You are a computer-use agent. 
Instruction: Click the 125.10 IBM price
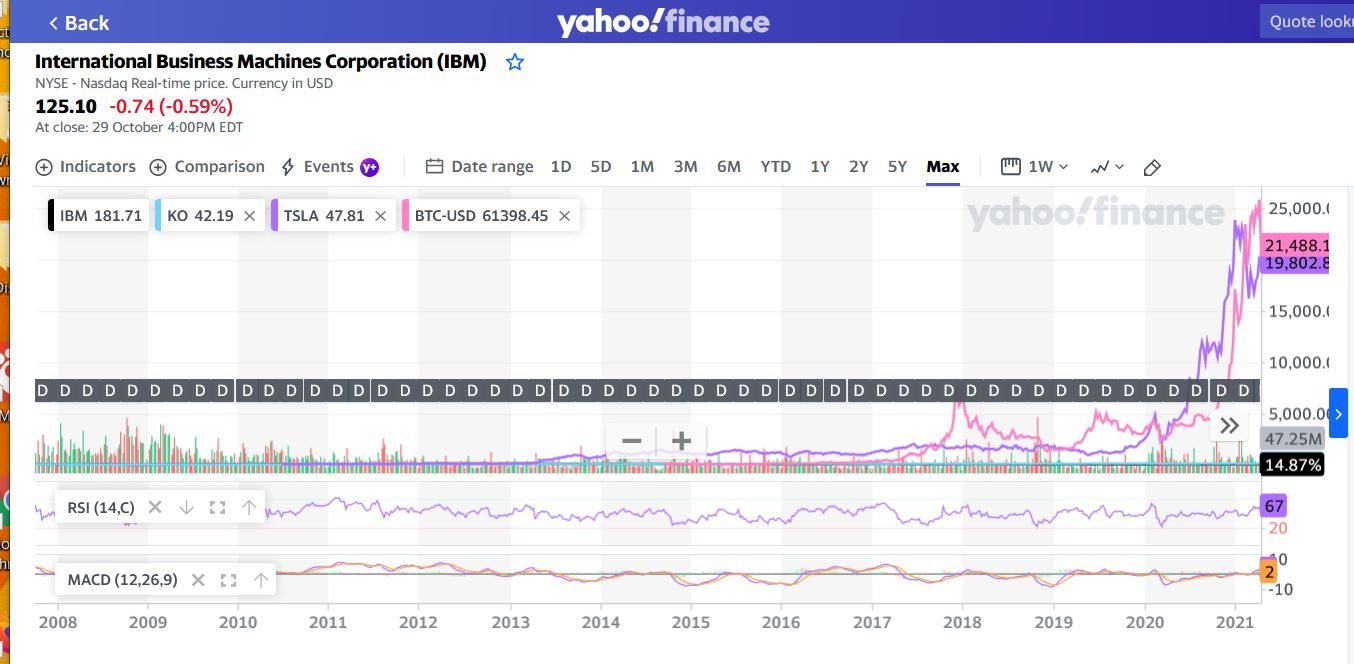point(66,106)
